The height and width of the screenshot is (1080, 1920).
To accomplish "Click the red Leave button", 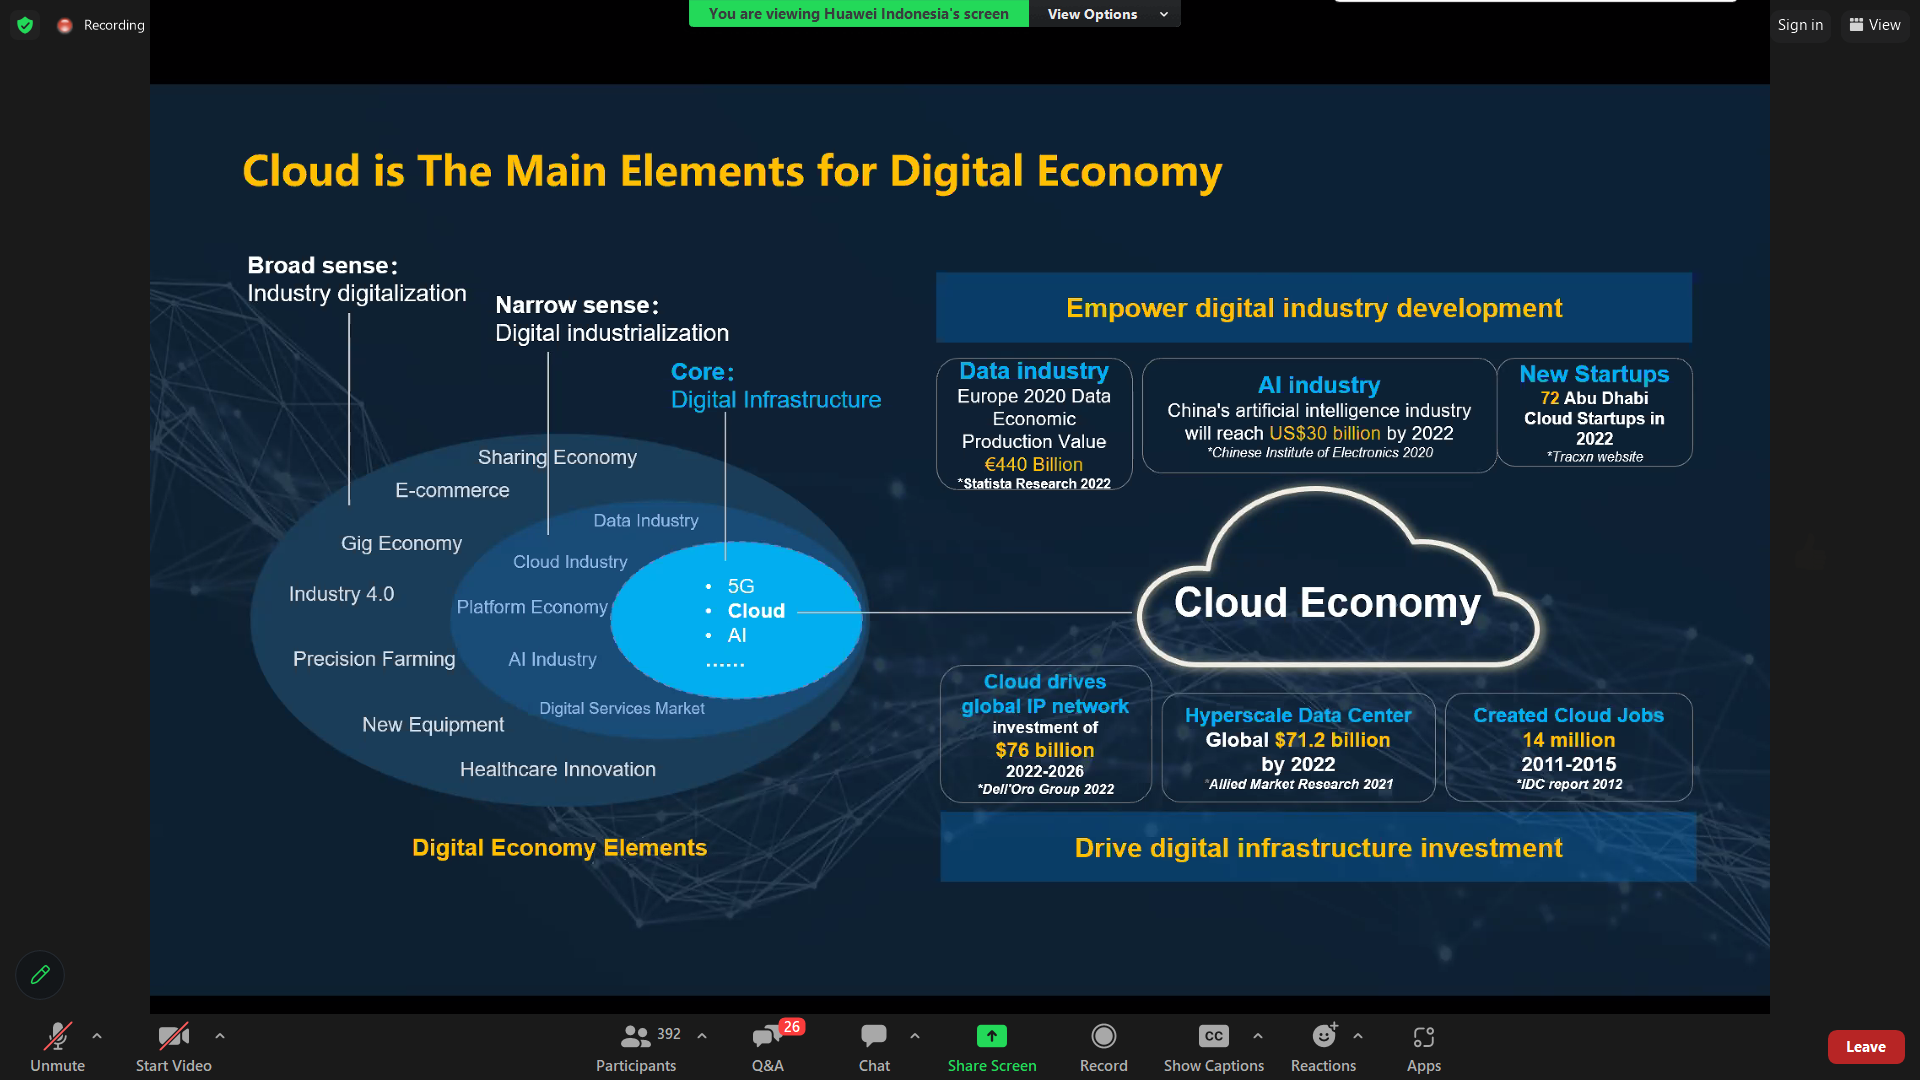I will point(1865,1046).
